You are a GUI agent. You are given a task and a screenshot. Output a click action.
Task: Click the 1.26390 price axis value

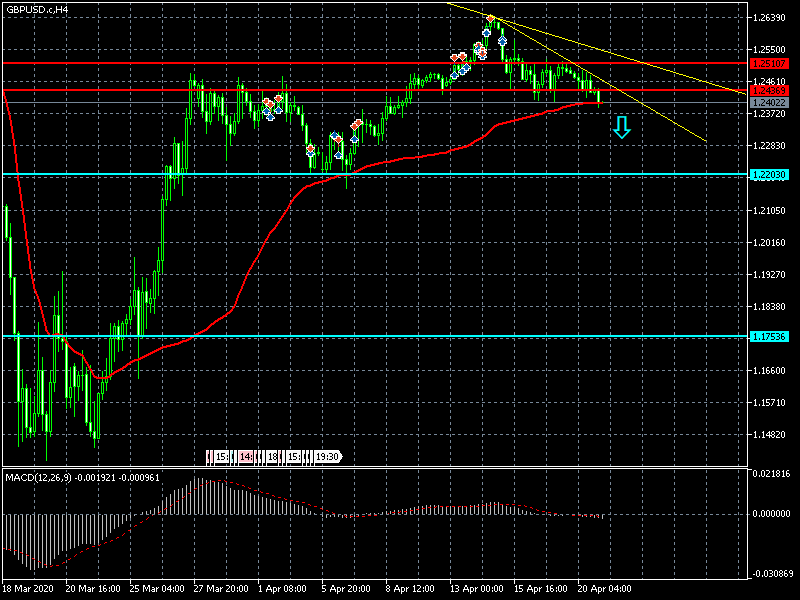769,18
